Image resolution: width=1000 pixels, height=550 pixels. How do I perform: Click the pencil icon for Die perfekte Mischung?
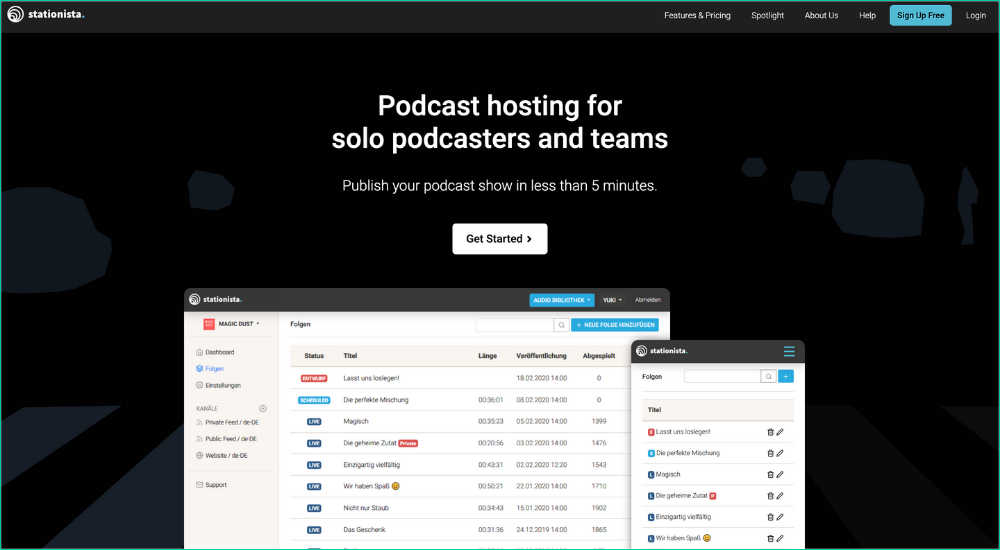(x=780, y=453)
